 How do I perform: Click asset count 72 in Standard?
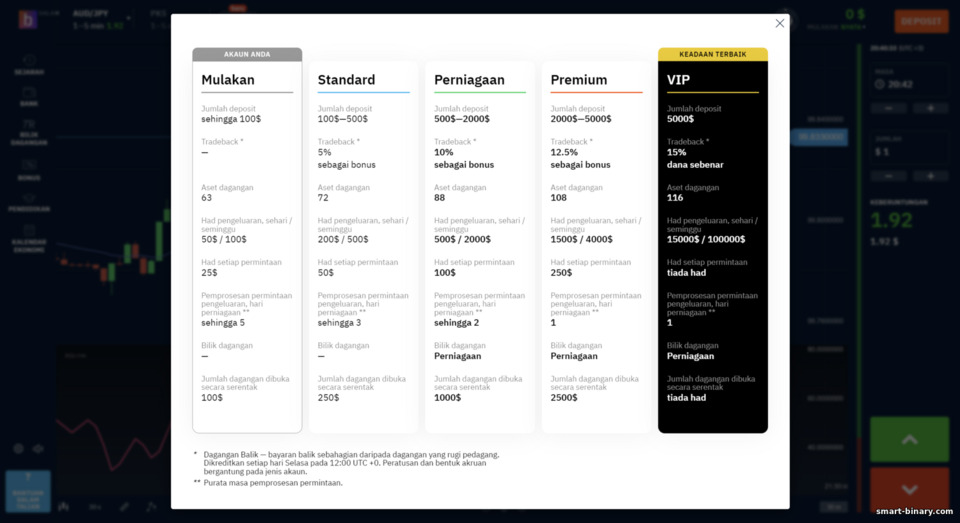click(x=323, y=198)
